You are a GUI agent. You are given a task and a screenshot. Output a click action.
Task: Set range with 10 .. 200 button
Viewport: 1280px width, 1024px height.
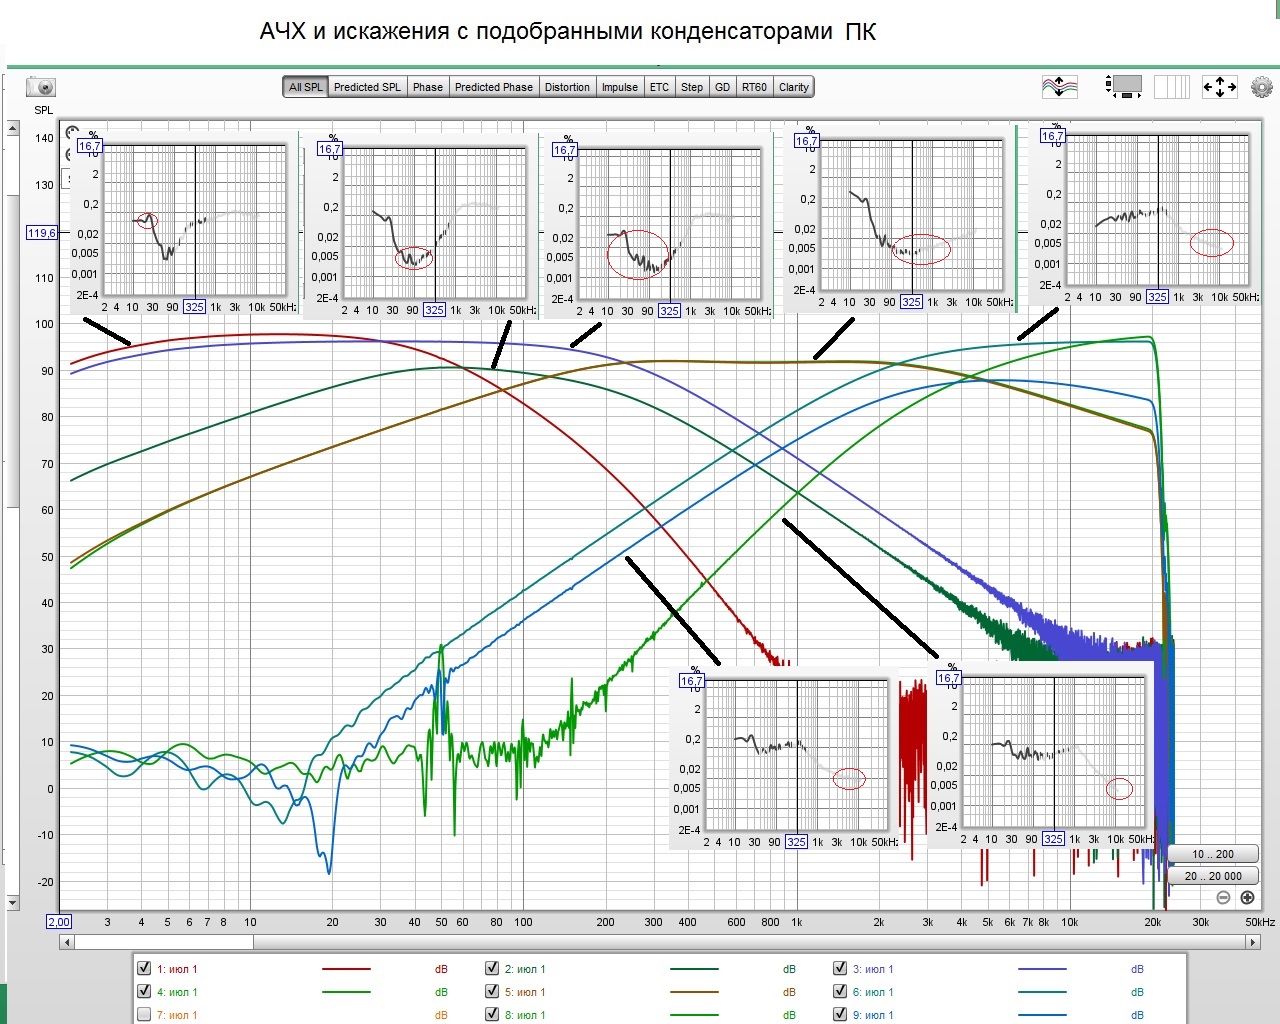click(x=1212, y=854)
